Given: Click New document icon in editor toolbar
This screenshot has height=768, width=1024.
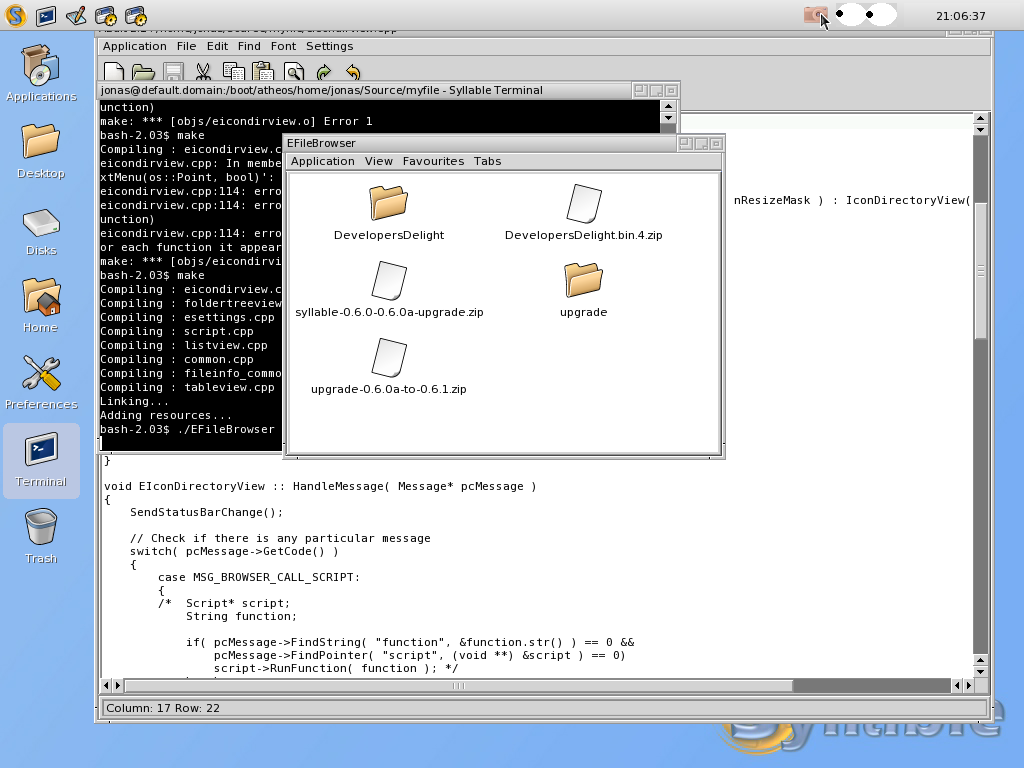Looking at the screenshot, I should 114,72.
